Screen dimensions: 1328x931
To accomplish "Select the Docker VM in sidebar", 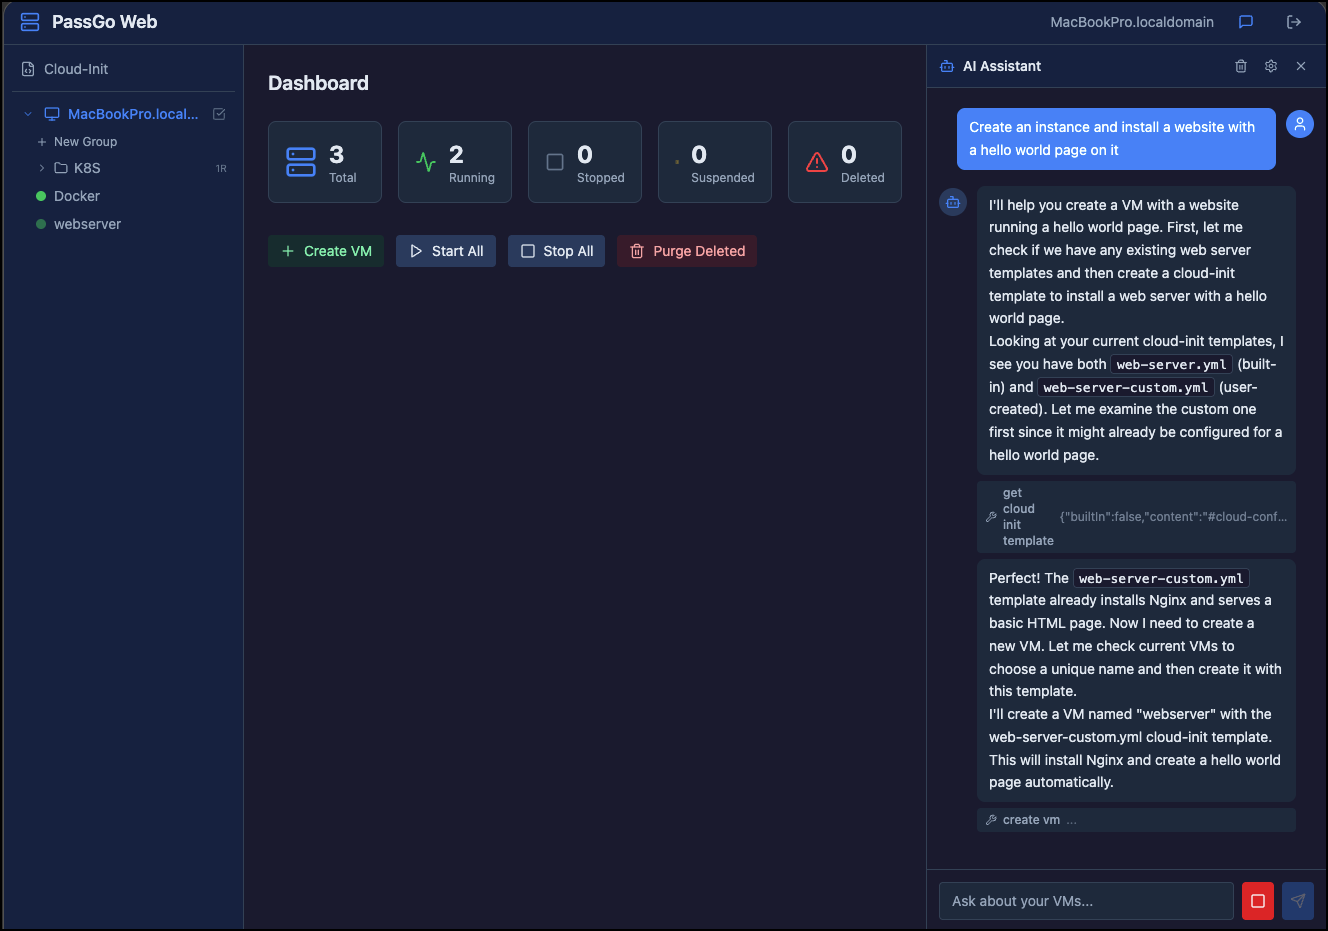I will [77, 196].
